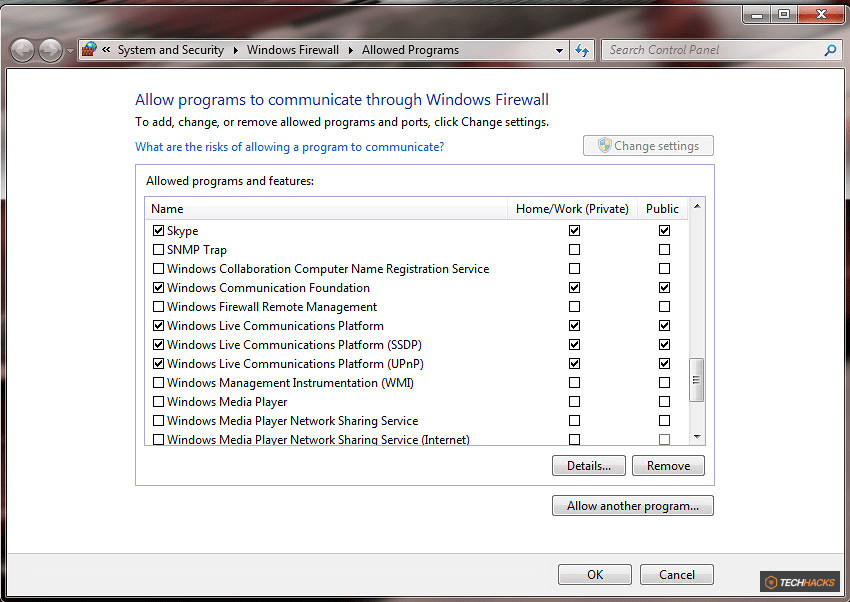Expand the arrow after System and Security
This screenshot has height=602, width=850.
tap(236, 50)
